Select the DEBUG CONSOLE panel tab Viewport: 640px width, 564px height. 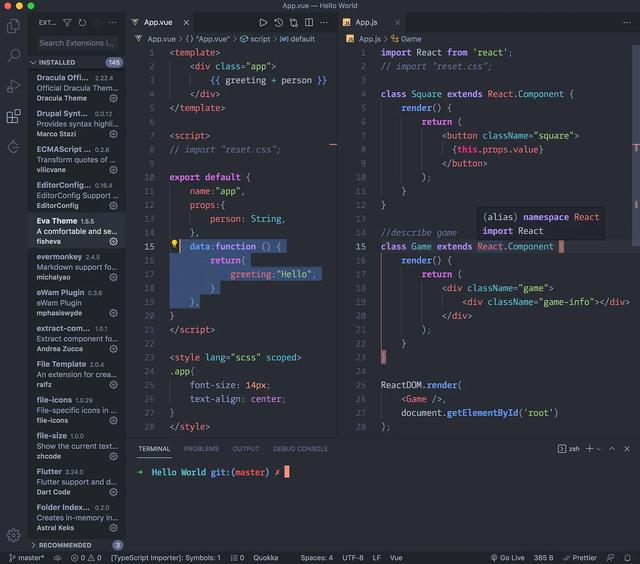click(x=300, y=449)
